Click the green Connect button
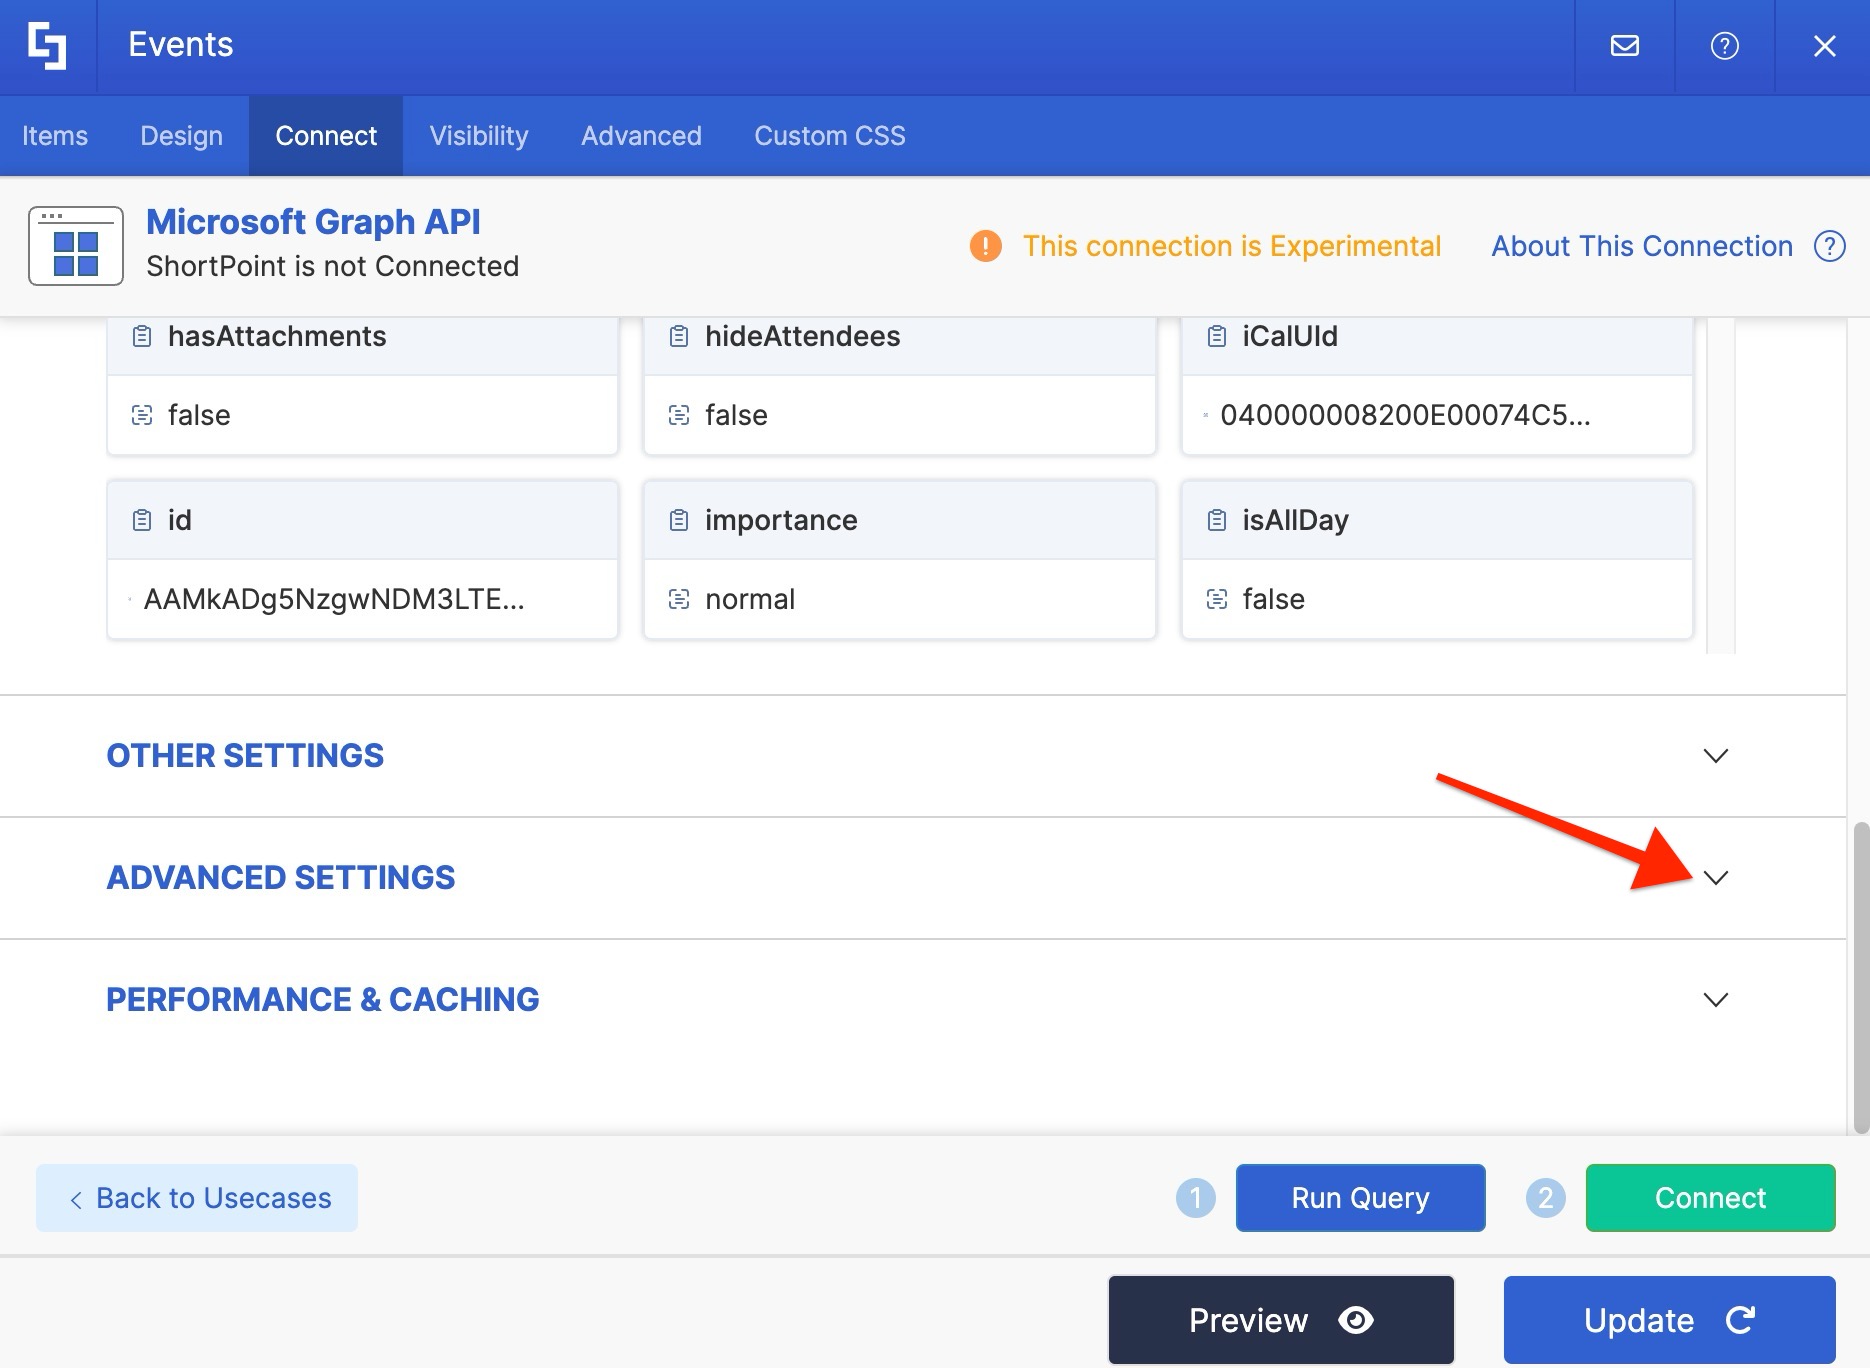 pos(1710,1198)
